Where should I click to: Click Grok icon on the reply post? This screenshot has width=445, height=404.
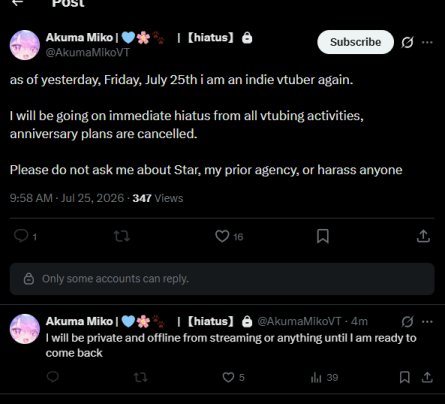point(407,322)
